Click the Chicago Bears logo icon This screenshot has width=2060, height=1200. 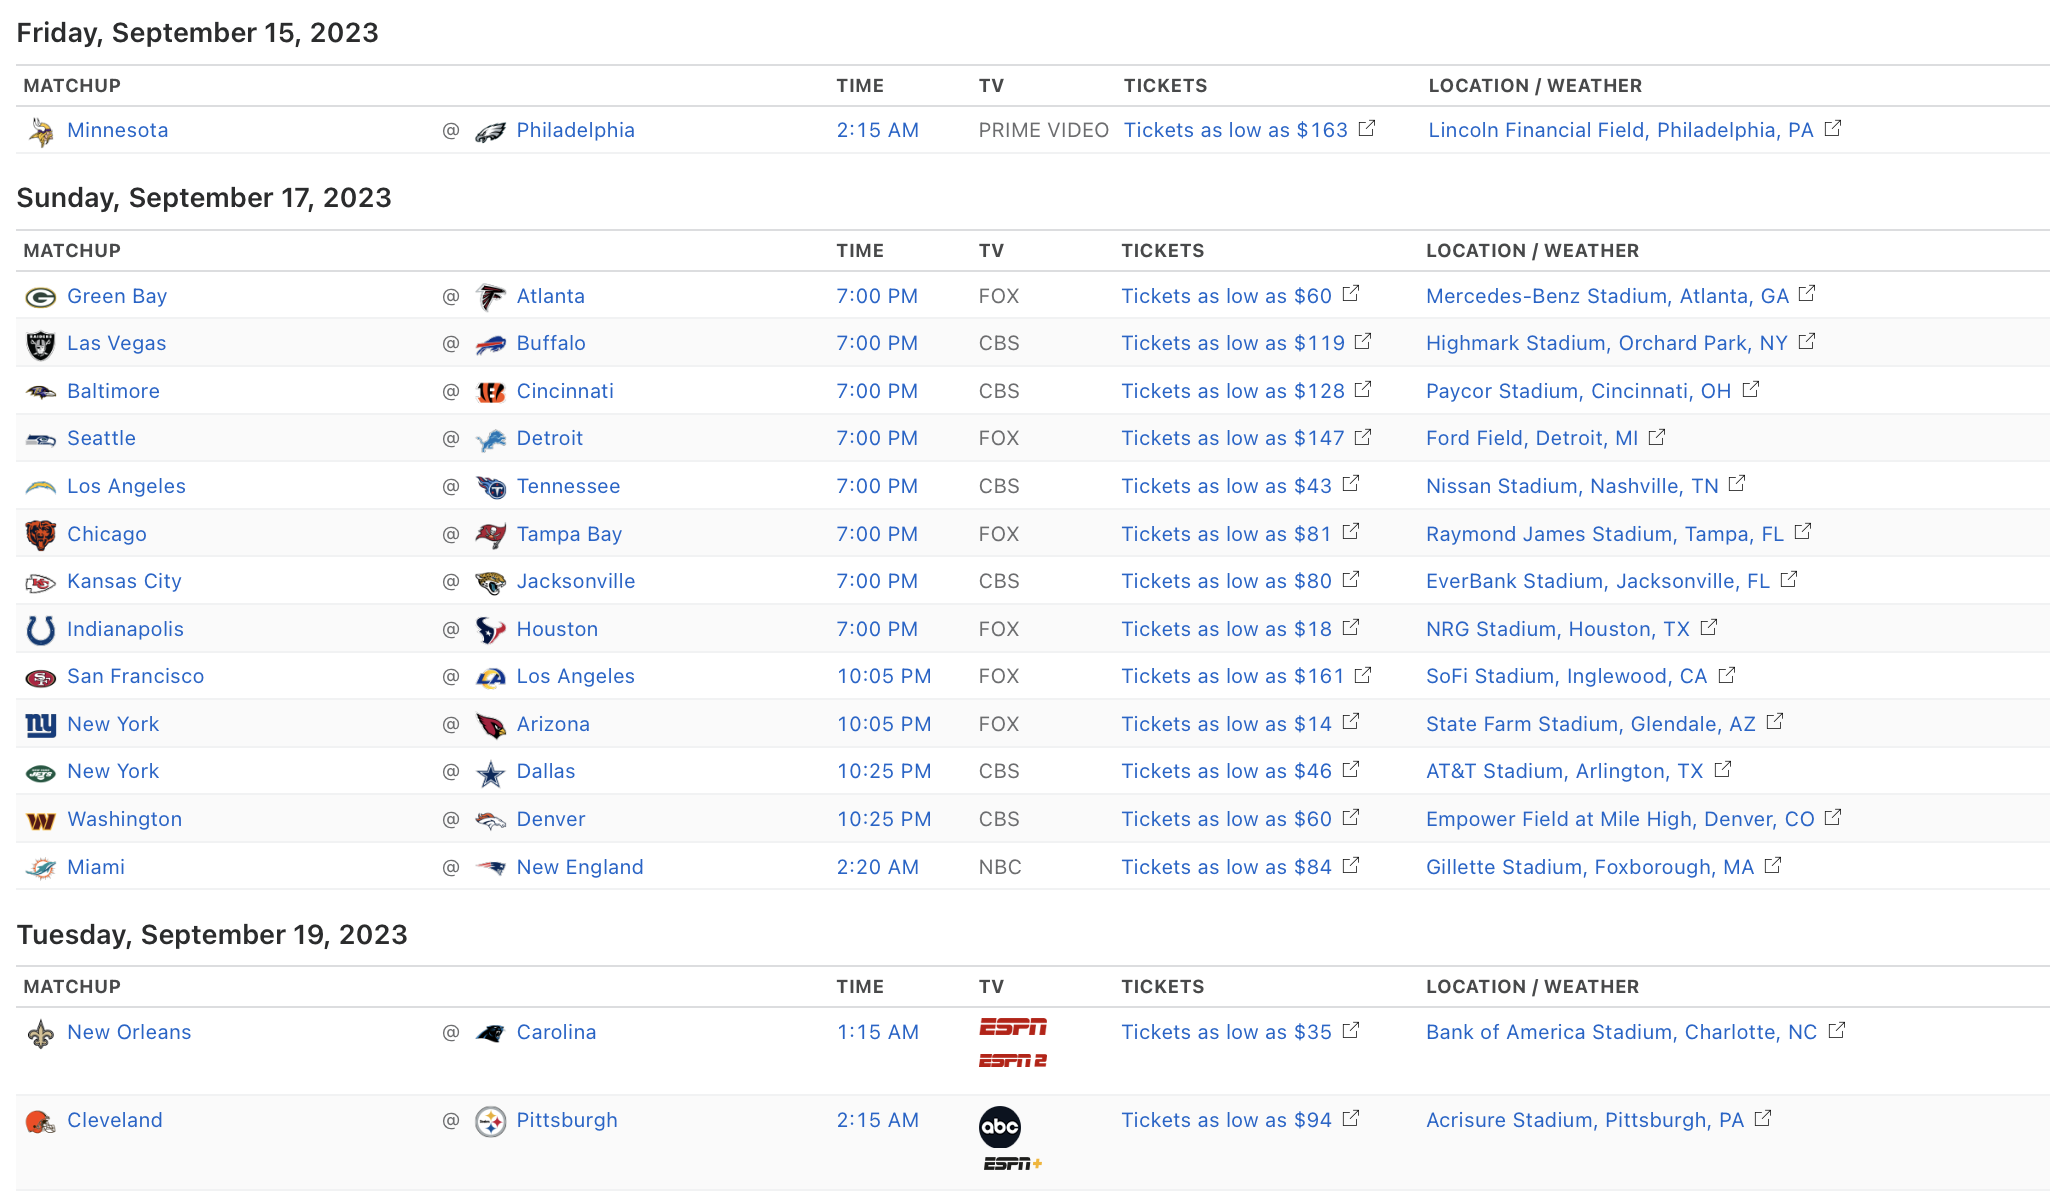(41, 535)
